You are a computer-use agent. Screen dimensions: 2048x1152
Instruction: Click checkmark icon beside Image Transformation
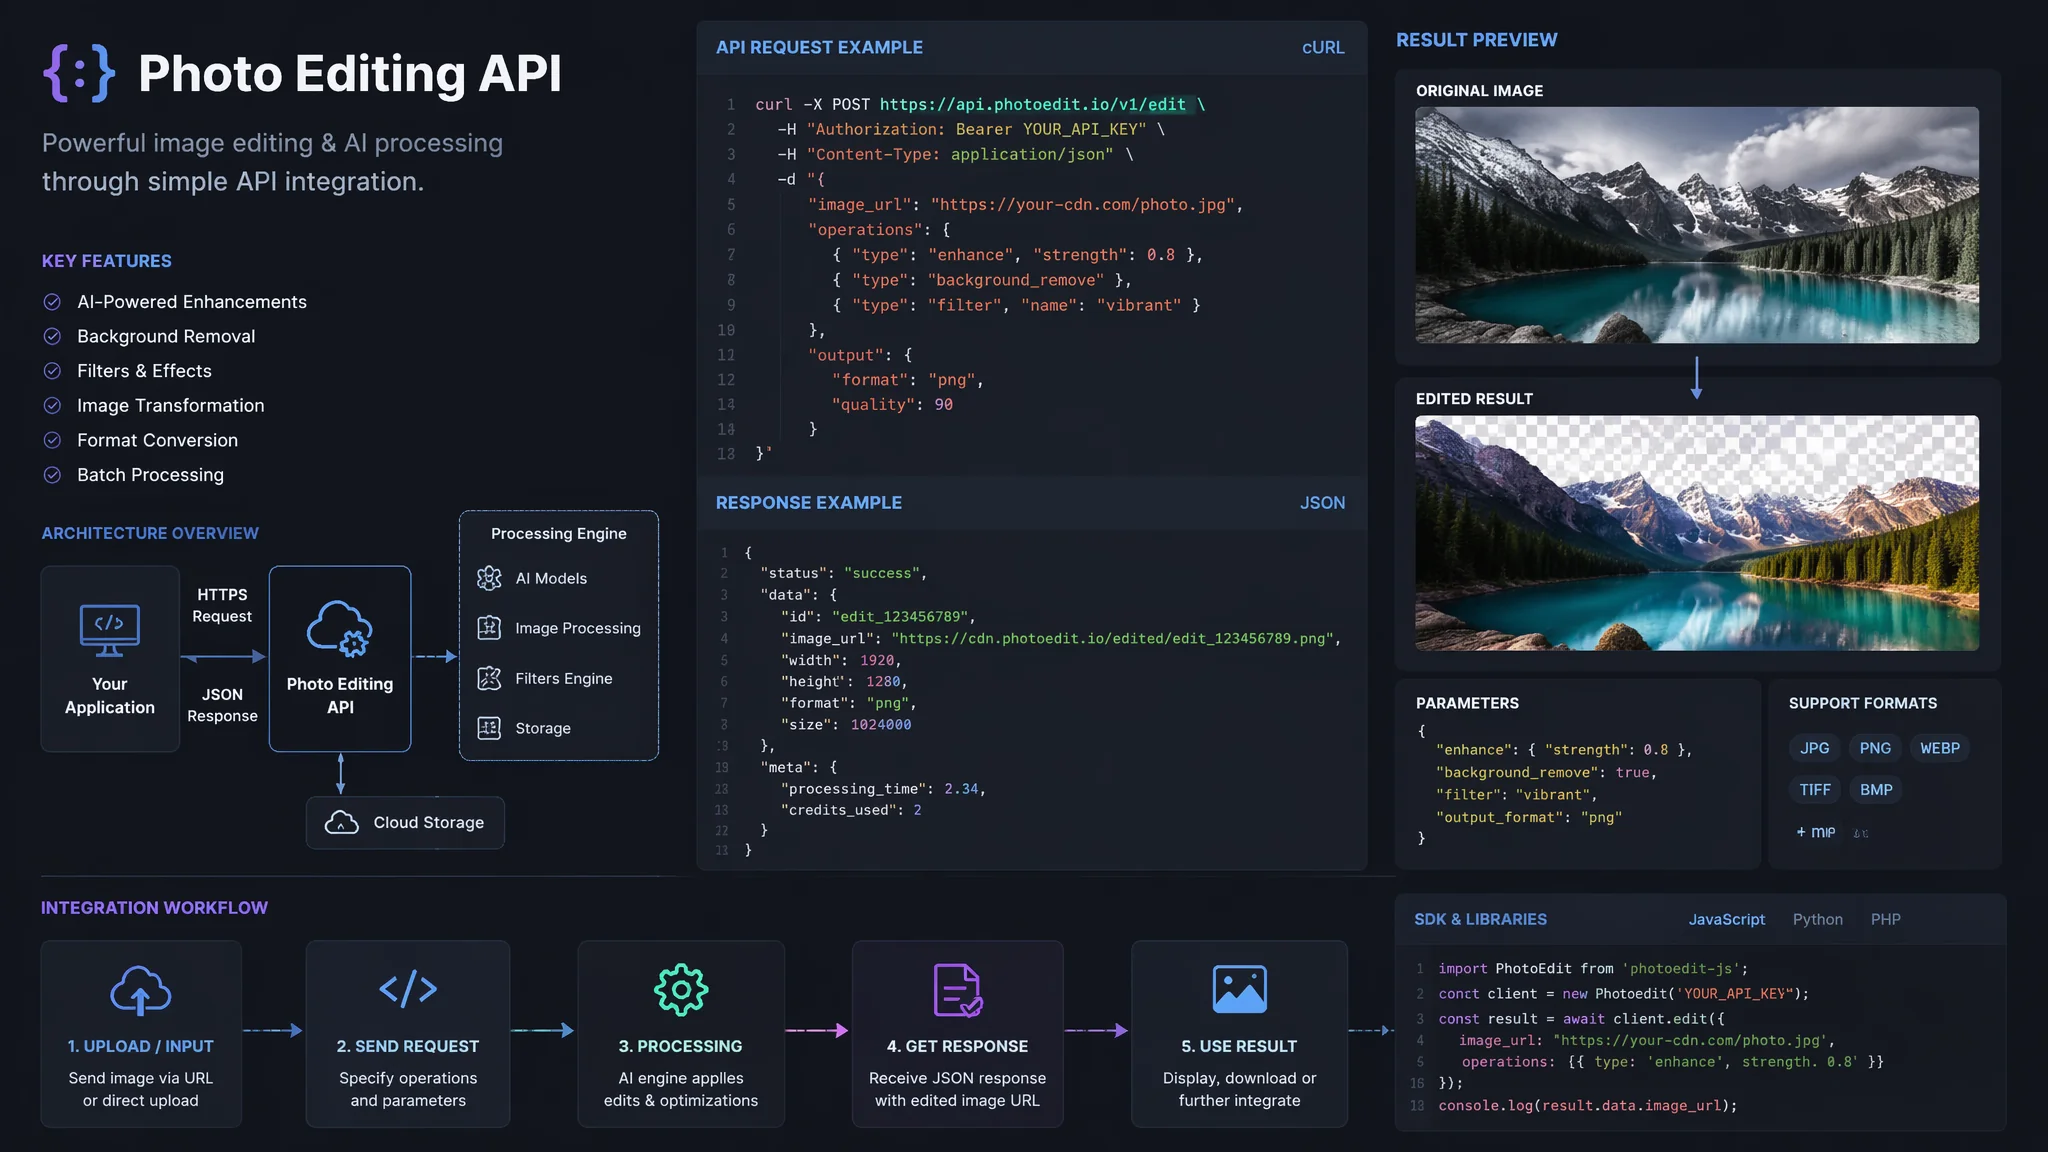point(53,405)
